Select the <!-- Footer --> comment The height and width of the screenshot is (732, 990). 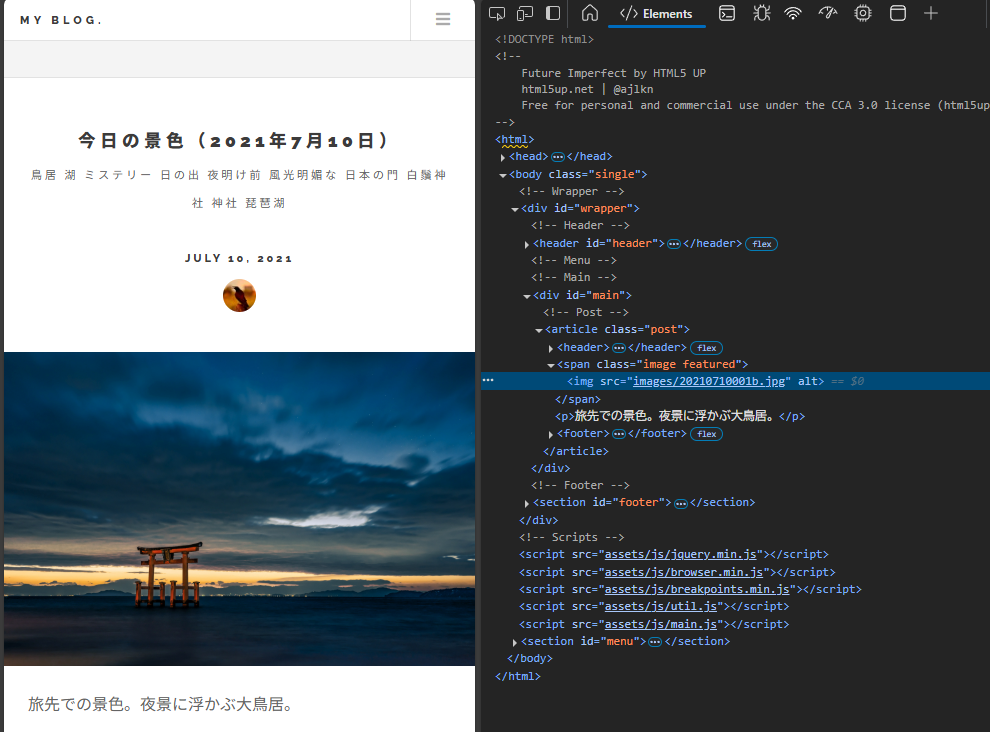tap(580, 485)
